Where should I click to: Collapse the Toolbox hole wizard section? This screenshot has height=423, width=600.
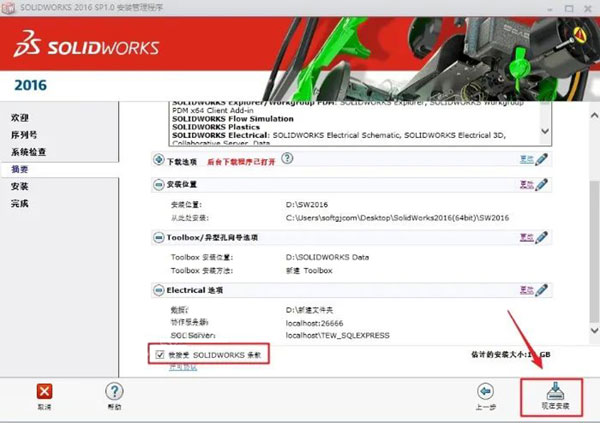(x=158, y=238)
